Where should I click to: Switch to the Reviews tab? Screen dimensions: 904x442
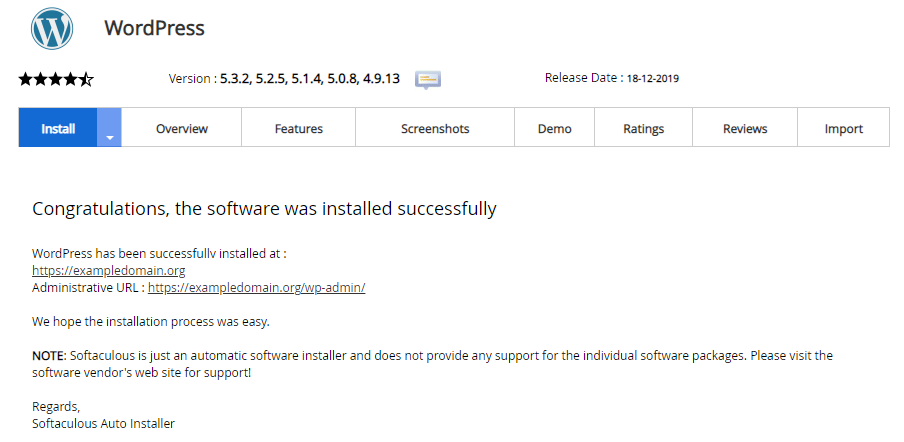click(745, 127)
